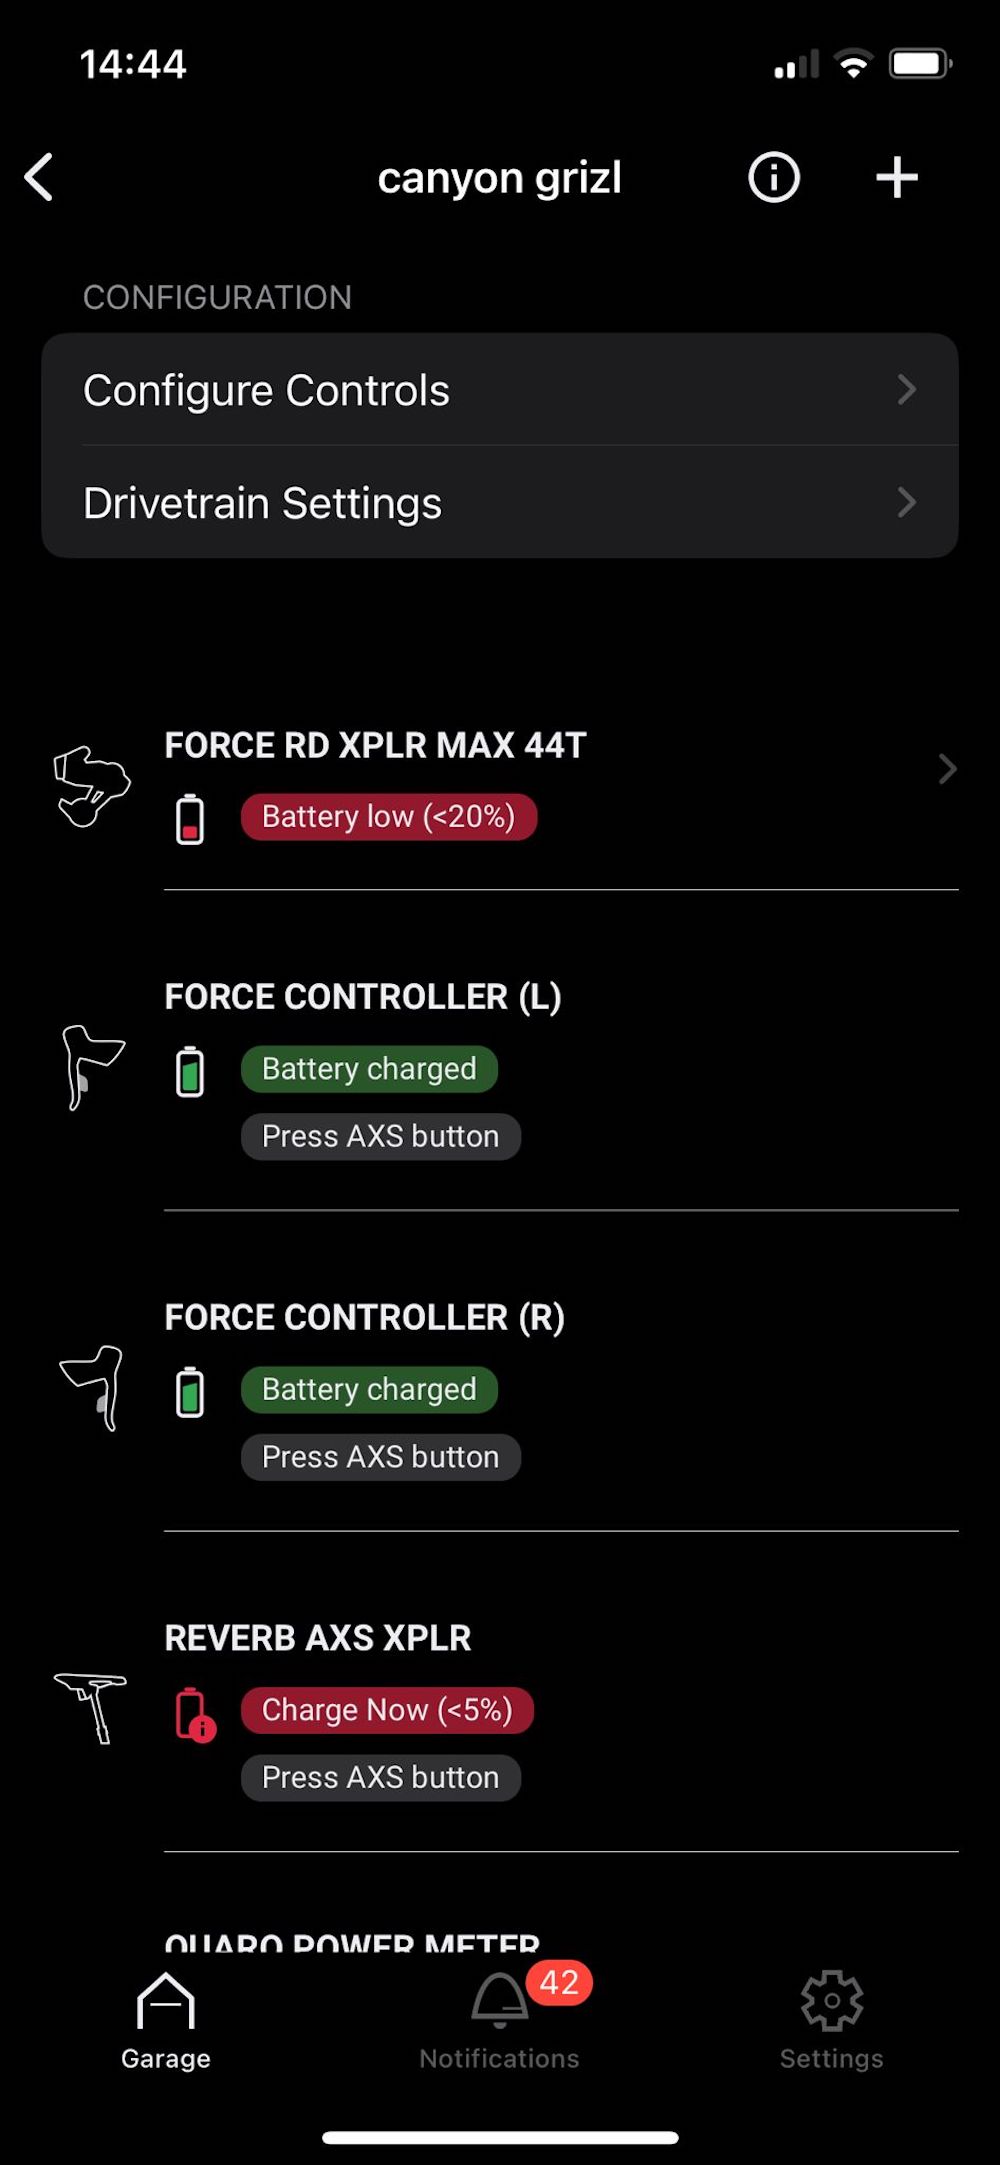Expand the Force RD XPLR details chevron

point(946,769)
